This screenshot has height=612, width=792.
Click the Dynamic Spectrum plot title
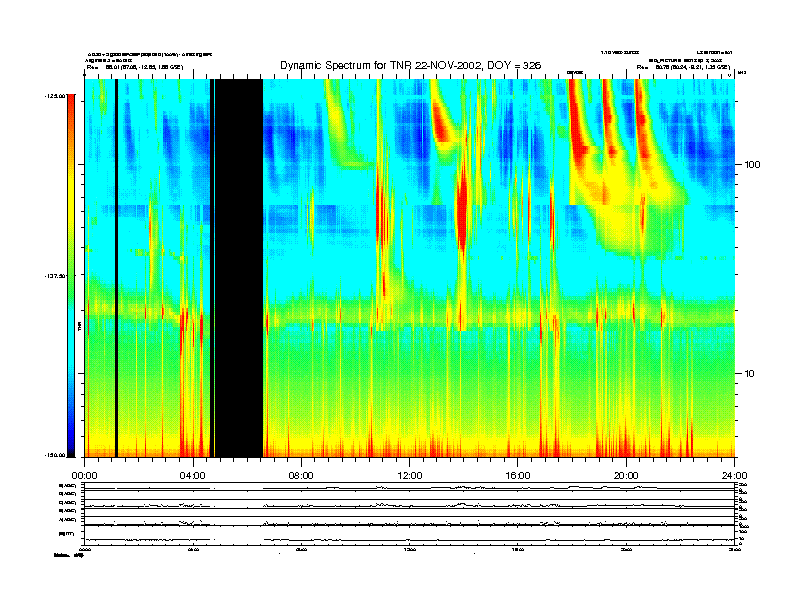[410, 65]
